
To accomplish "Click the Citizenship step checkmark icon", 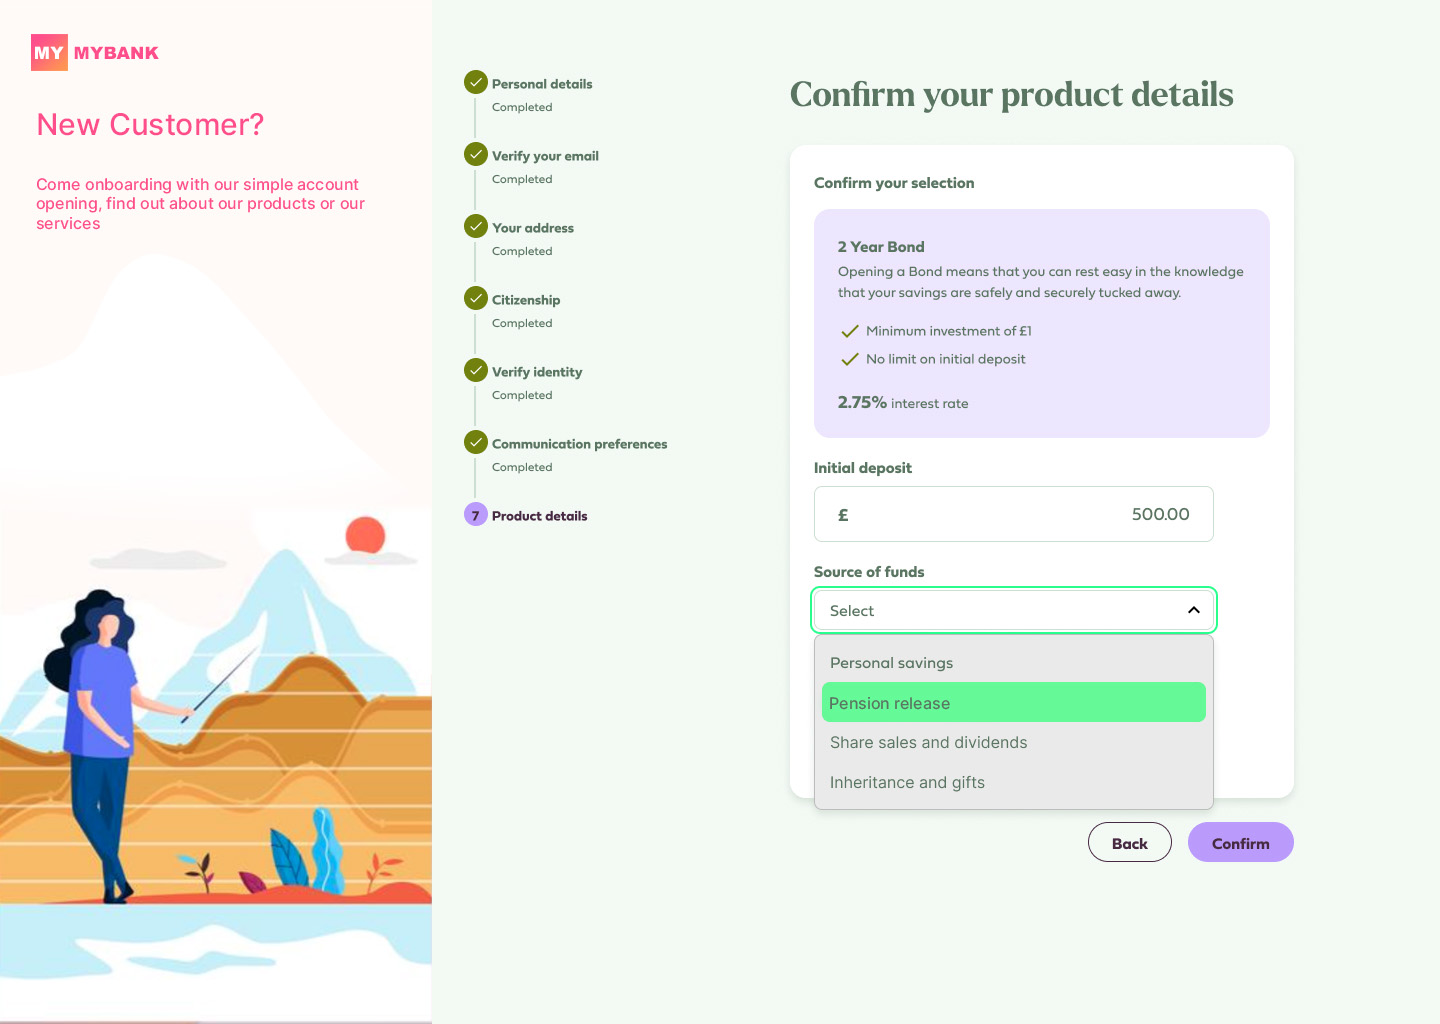I will click(x=476, y=299).
